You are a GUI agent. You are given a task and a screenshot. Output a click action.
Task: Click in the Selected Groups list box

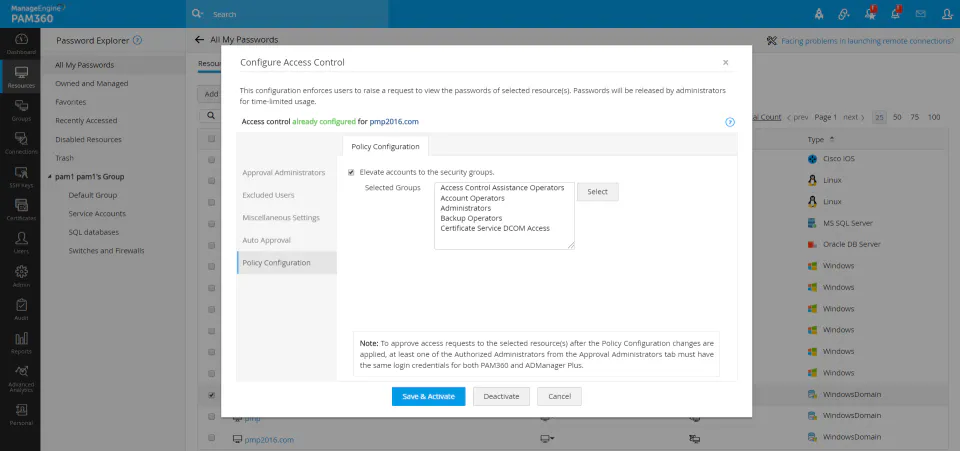pos(504,216)
